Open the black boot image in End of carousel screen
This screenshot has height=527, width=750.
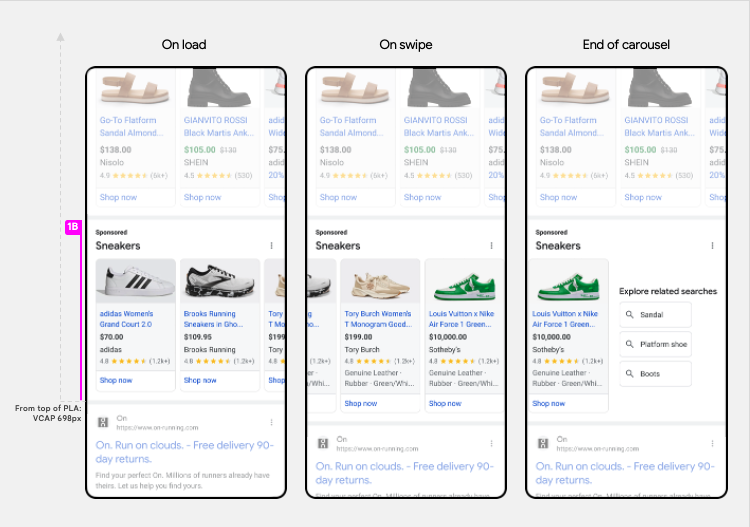(x=660, y=88)
